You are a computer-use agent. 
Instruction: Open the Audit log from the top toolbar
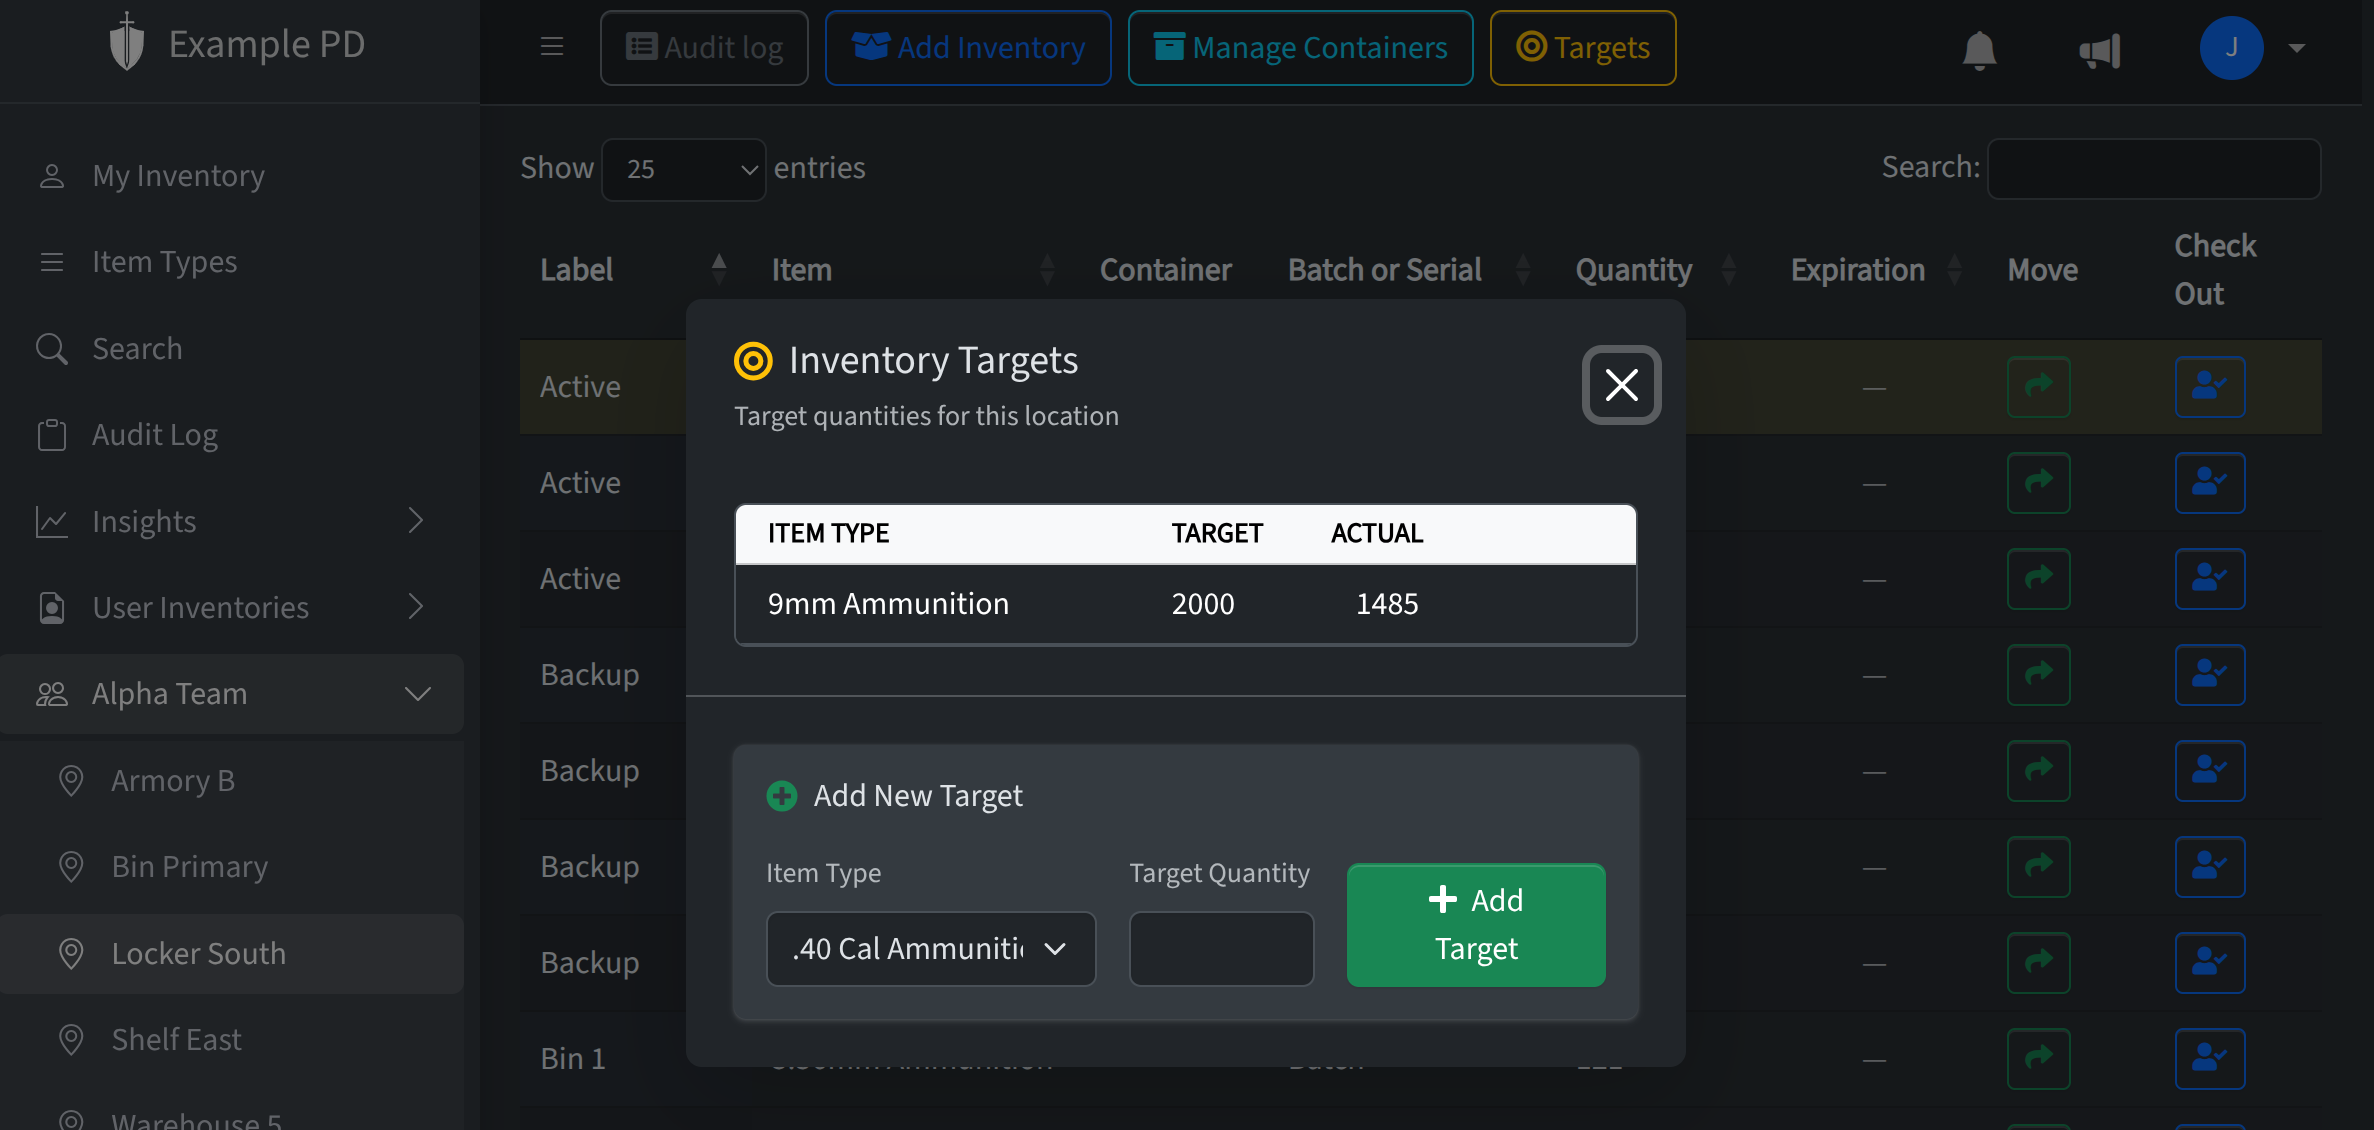point(703,47)
